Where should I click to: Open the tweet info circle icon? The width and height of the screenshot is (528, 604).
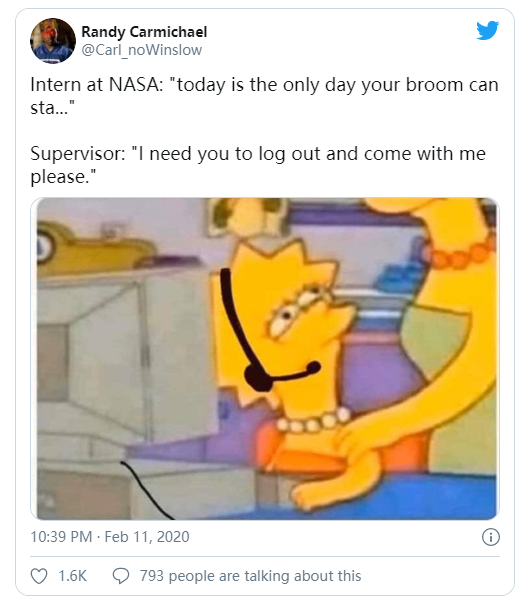click(491, 537)
